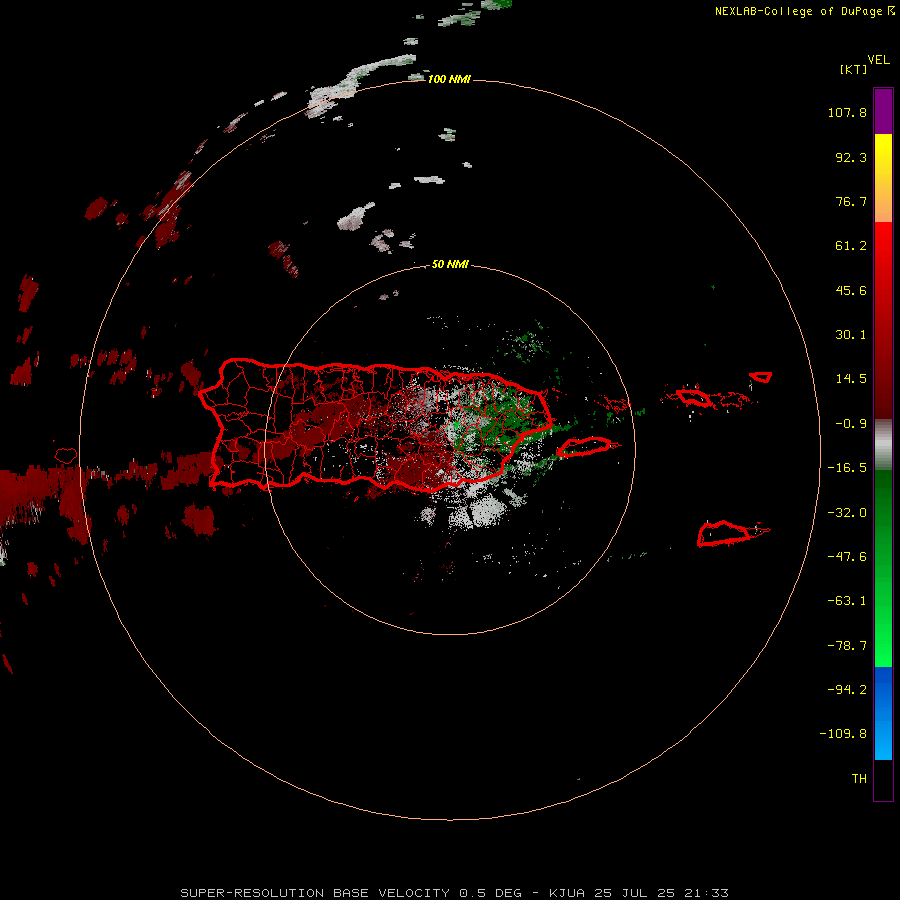
Task: Select the 76.7 velocity scale value
Action: (851, 201)
